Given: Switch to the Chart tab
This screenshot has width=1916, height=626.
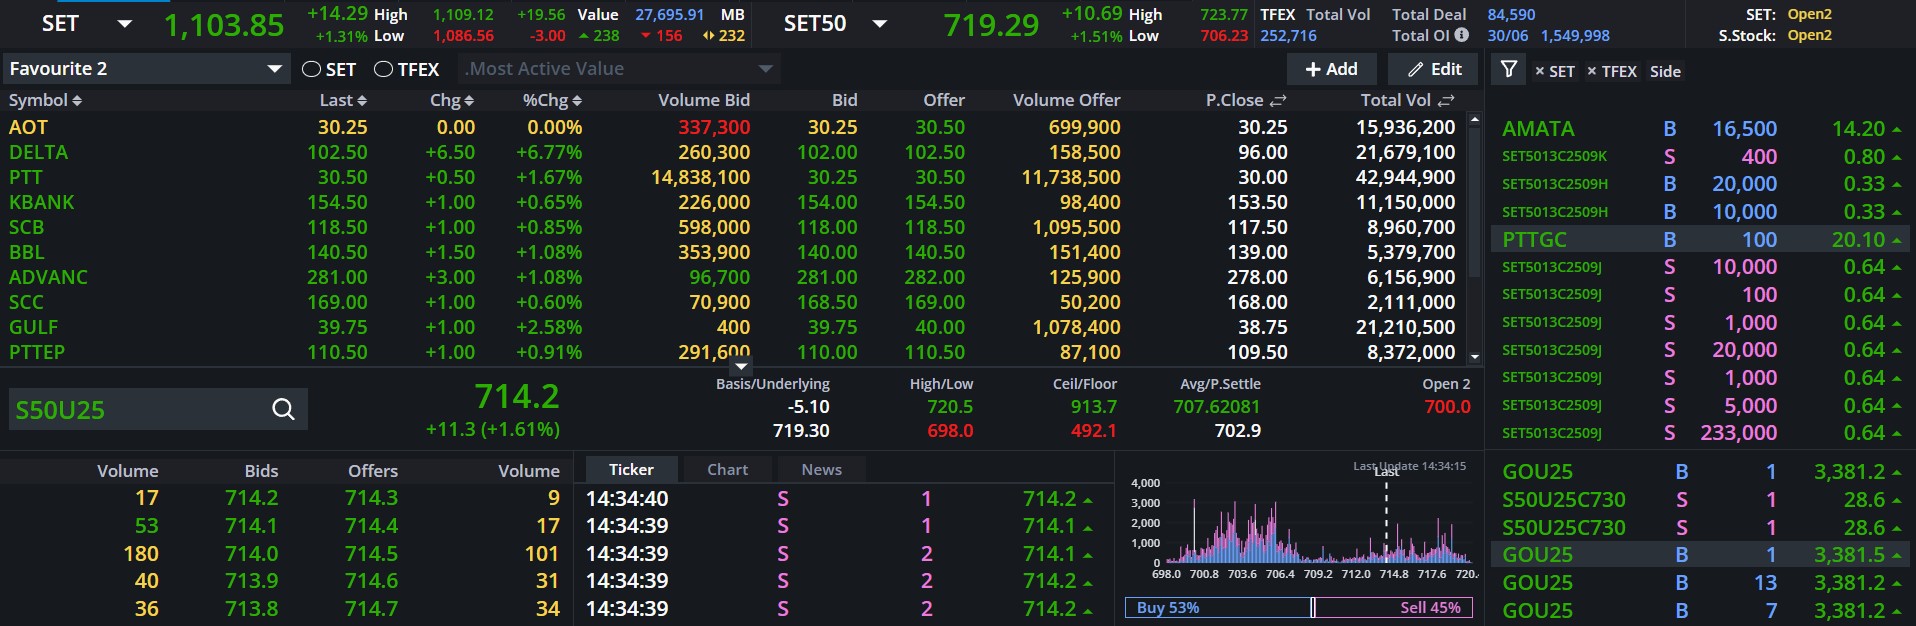Looking at the screenshot, I should tap(727, 469).
